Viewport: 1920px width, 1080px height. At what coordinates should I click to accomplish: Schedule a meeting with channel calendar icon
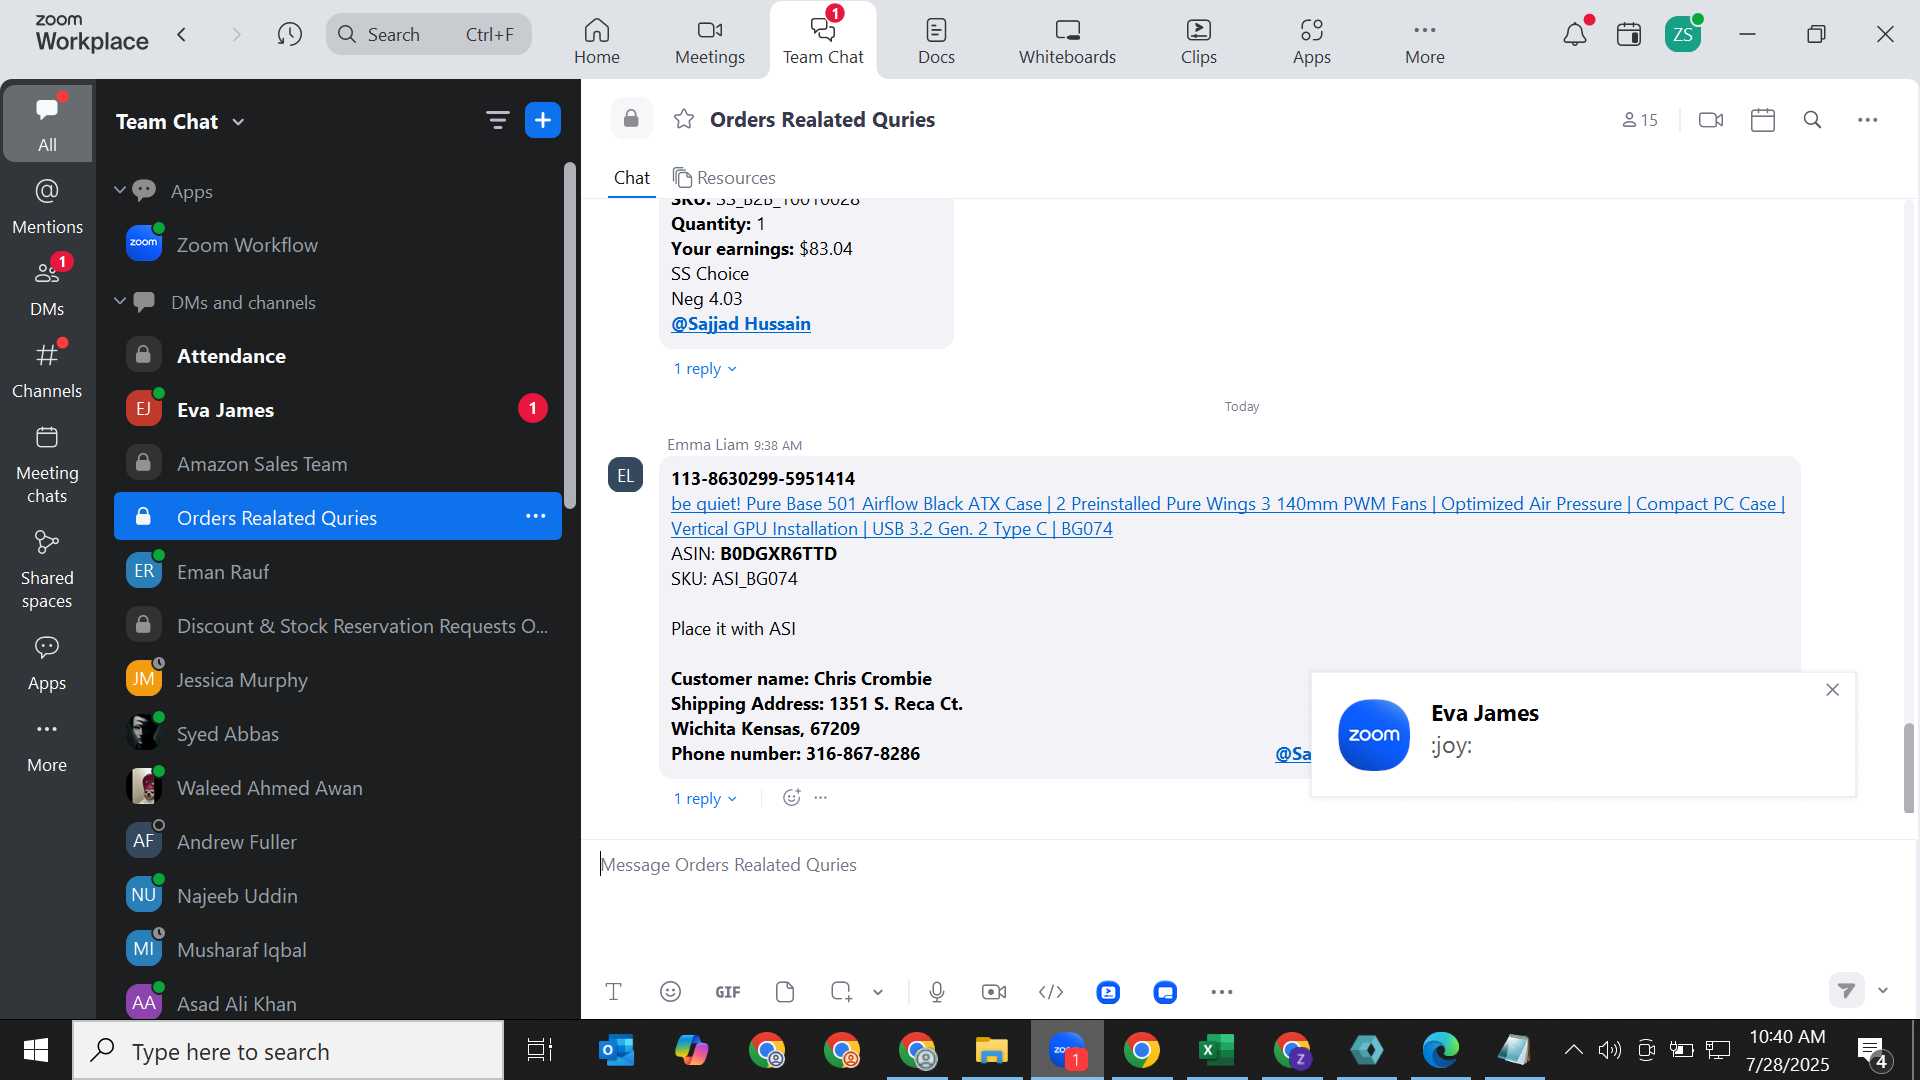point(1763,120)
